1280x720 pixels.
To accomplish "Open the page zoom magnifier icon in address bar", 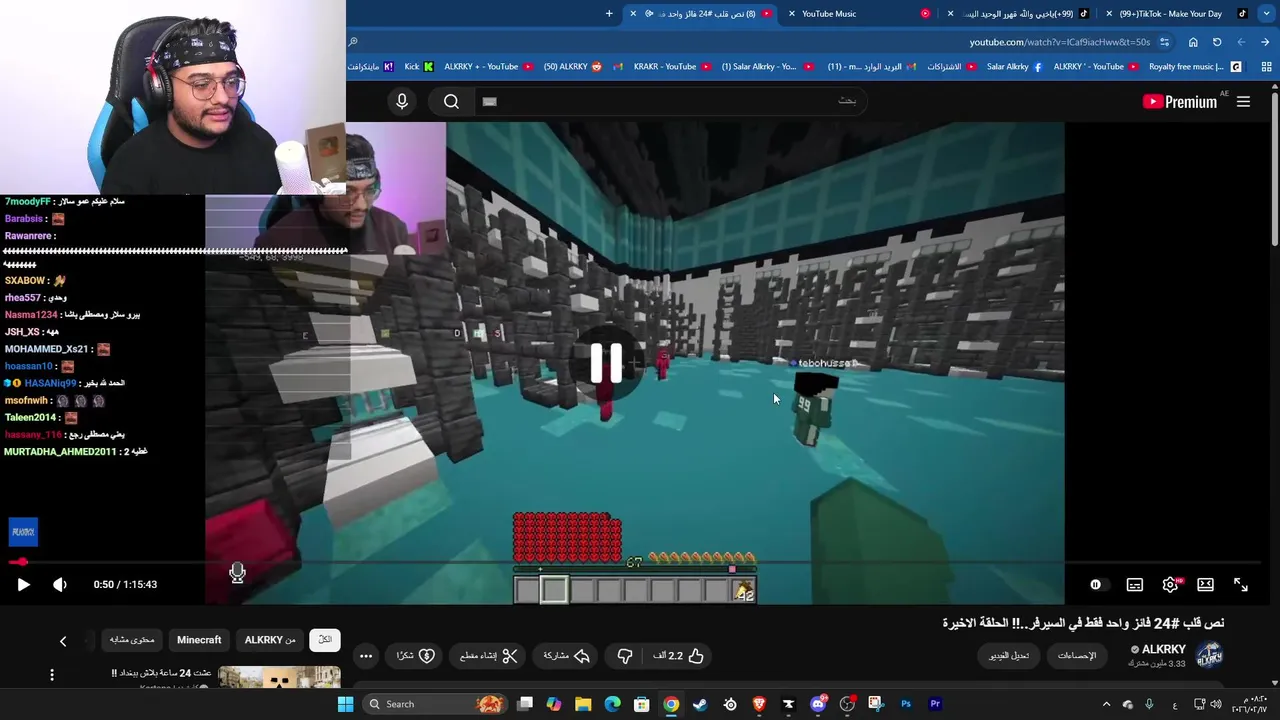I will [x=353, y=42].
